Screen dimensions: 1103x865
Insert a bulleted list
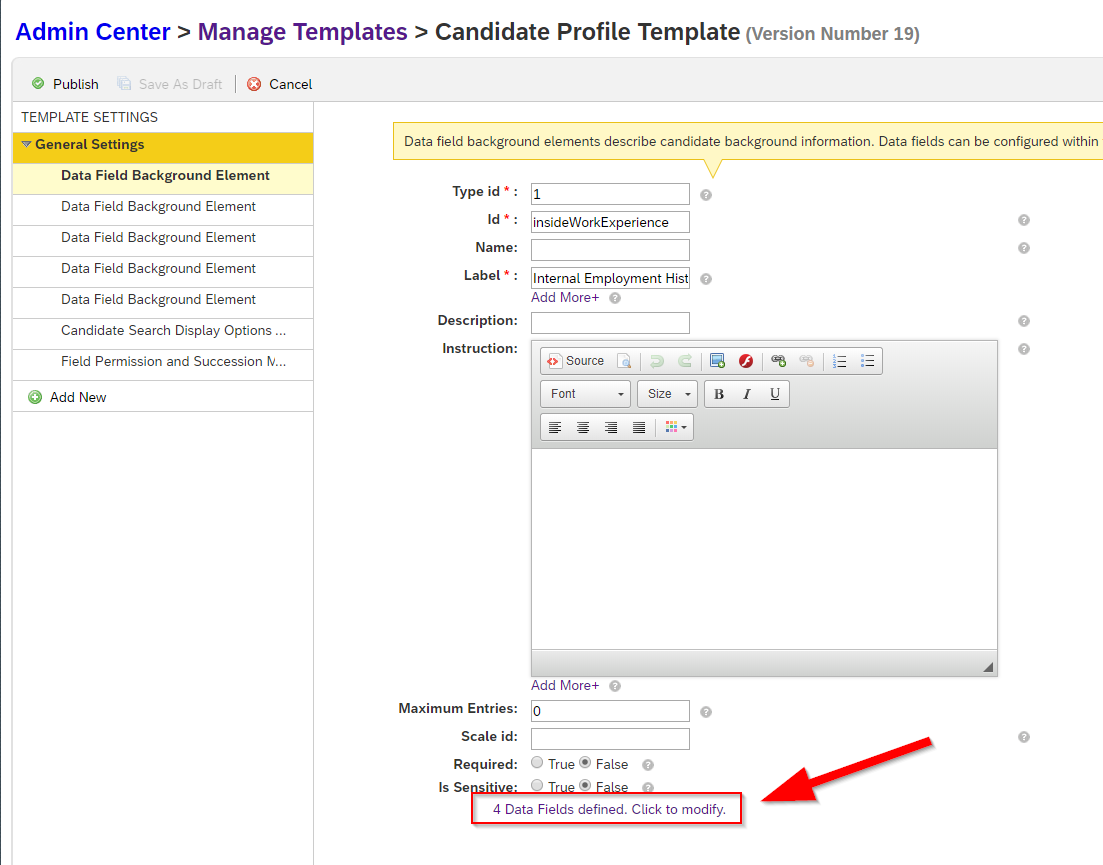[867, 361]
